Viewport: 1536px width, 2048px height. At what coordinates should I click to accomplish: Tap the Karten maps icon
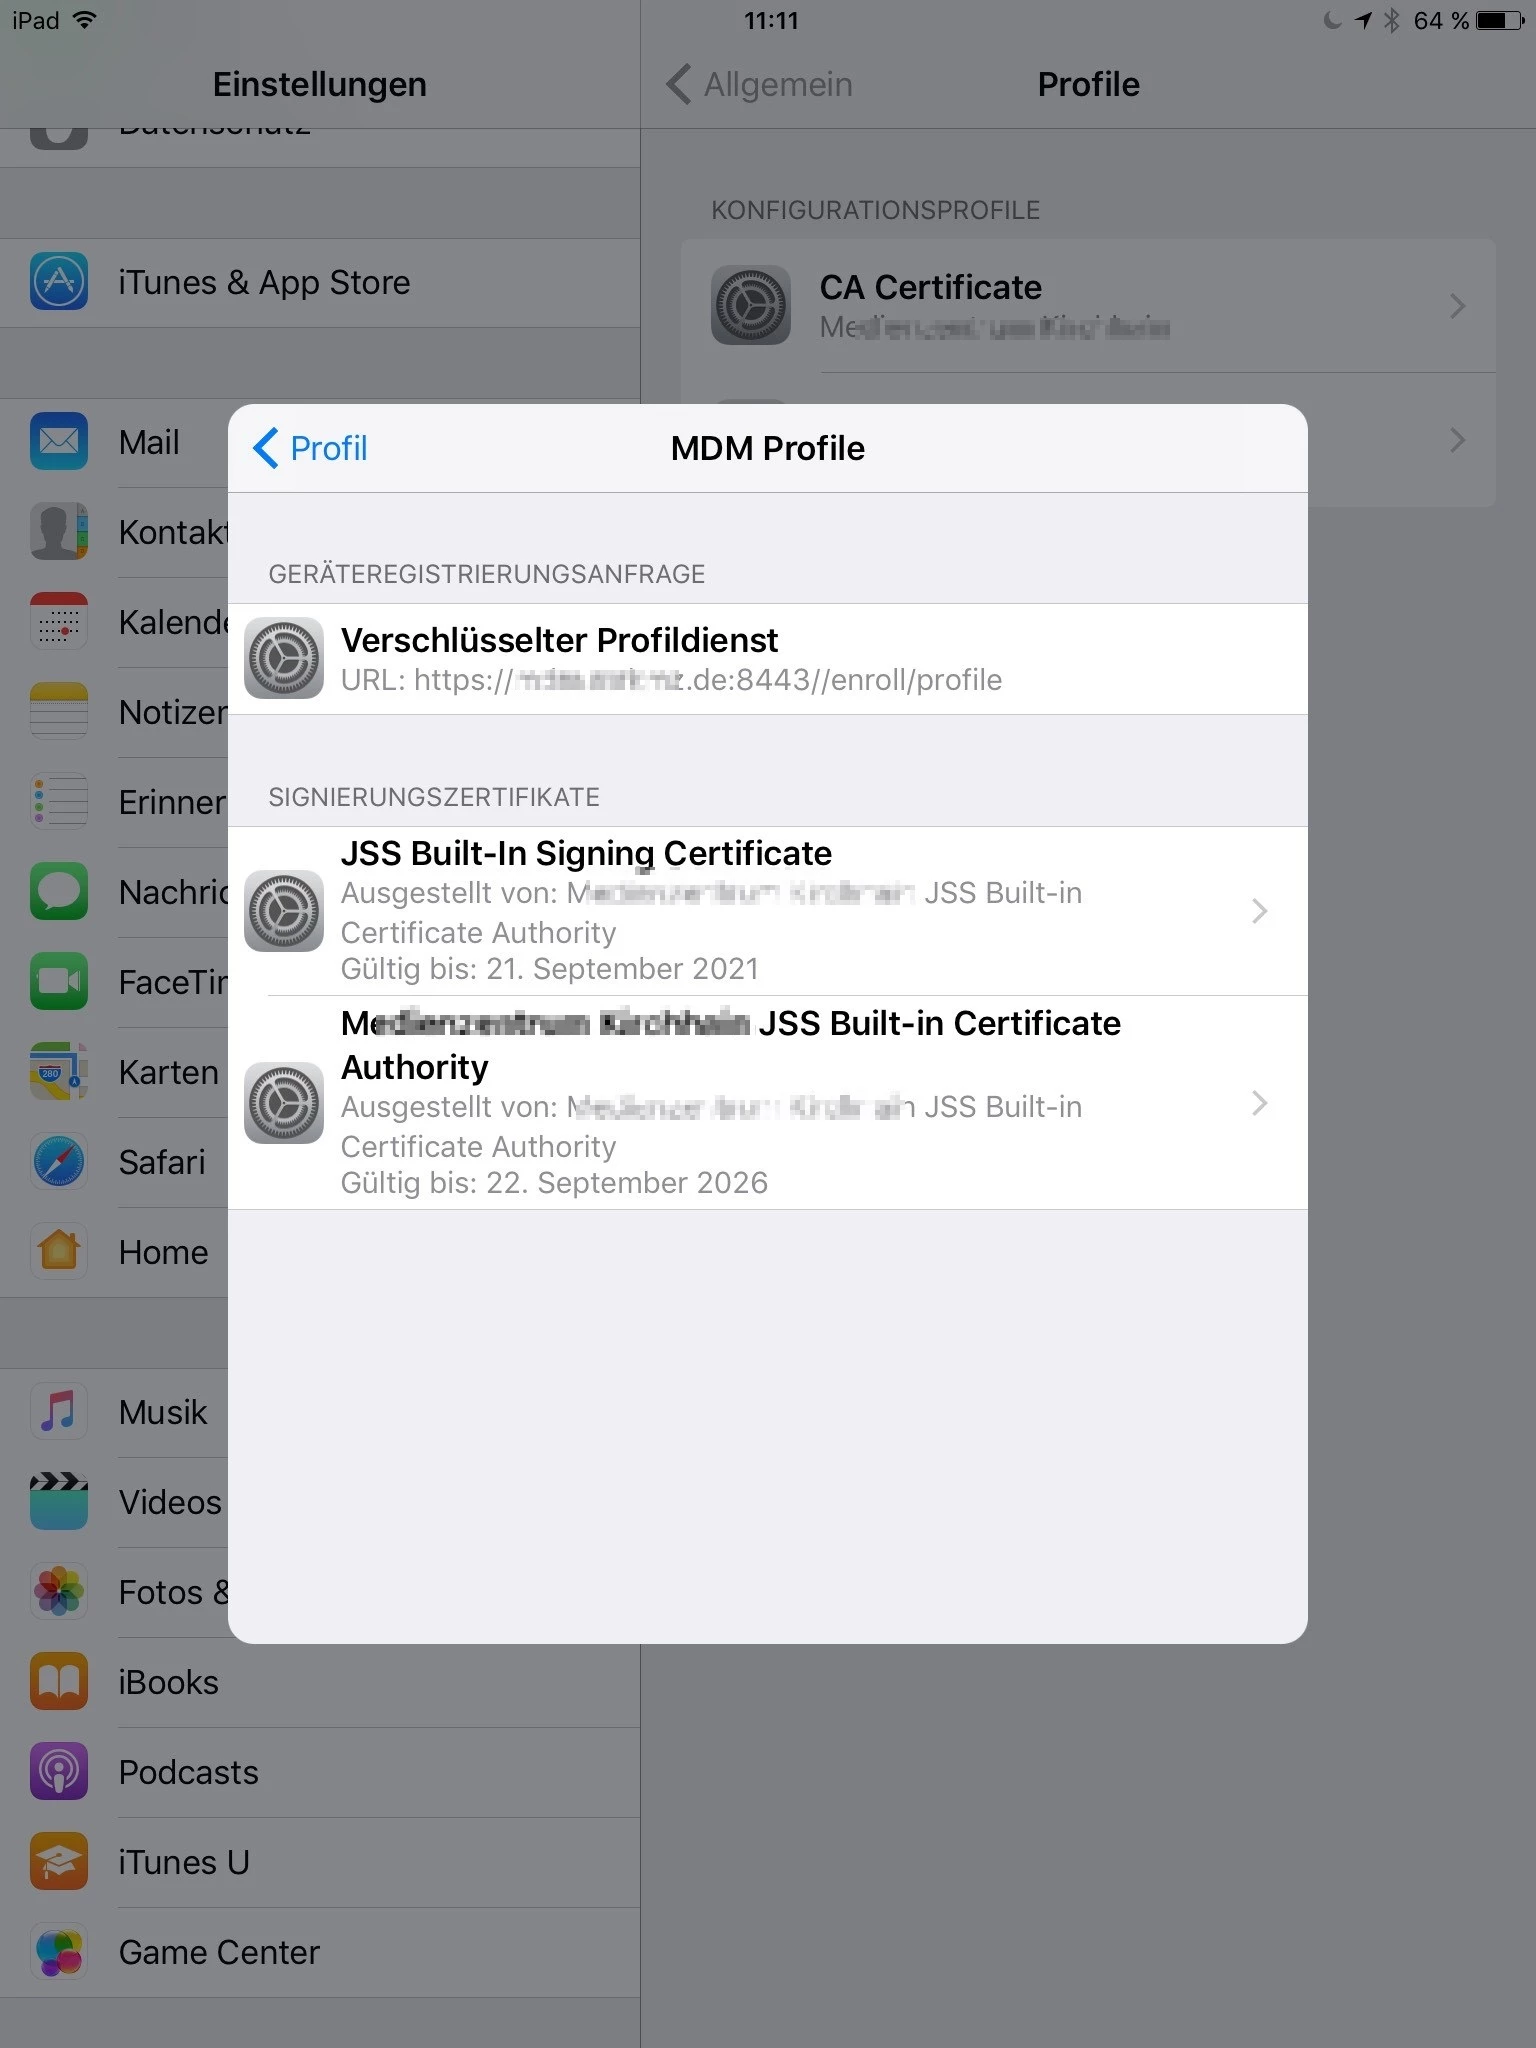(x=59, y=1071)
